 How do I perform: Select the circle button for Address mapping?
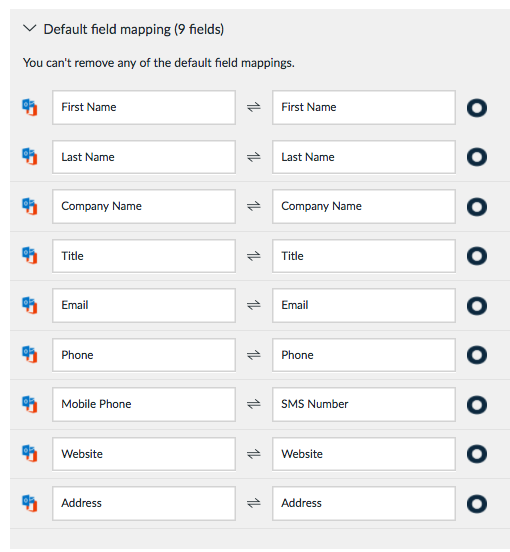tap(477, 504)
